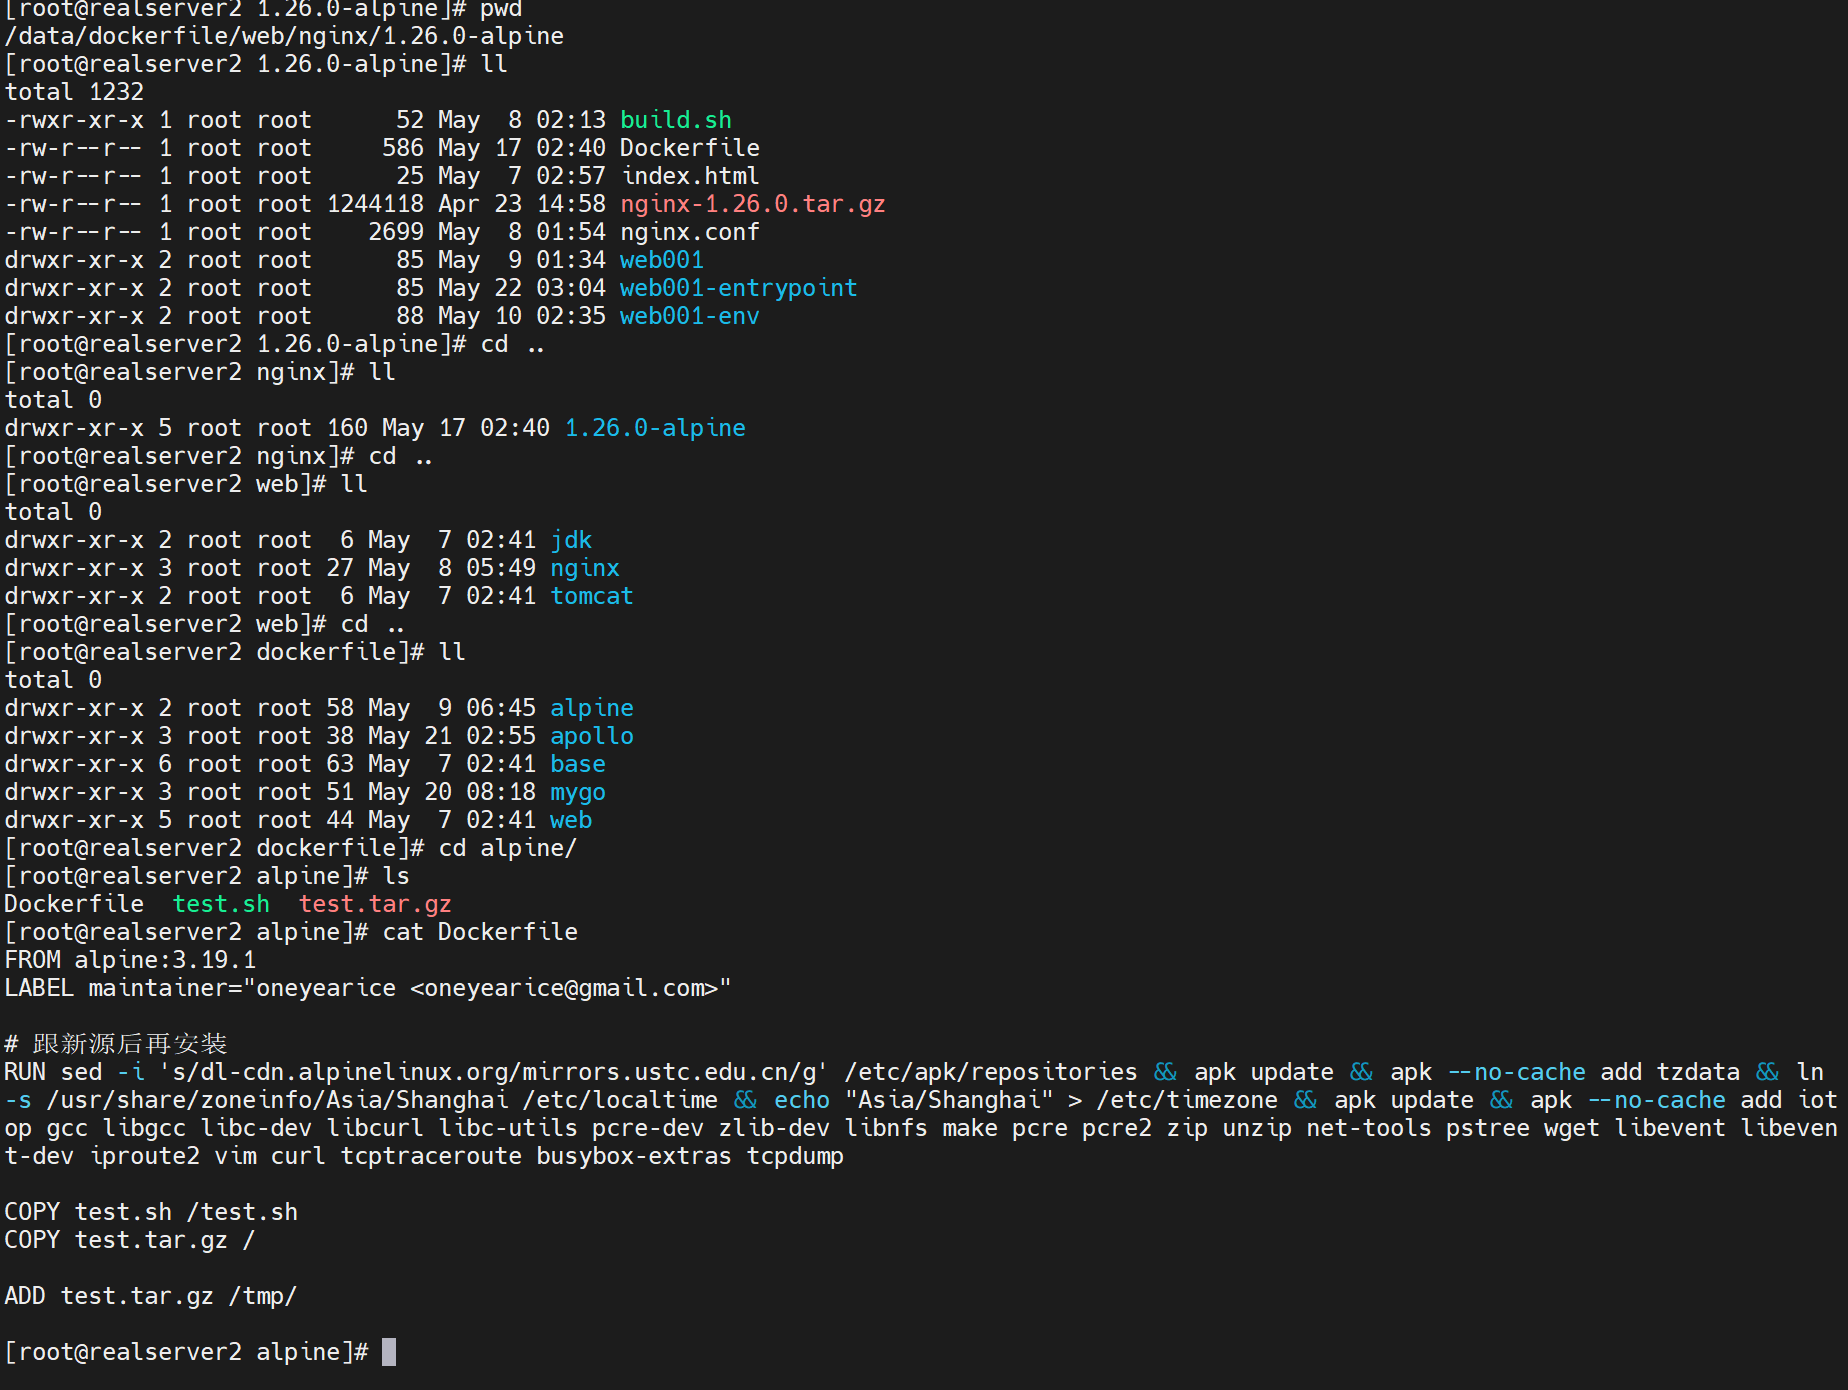Click the green build.sh filename
Image resolution: width=1848 pixels, height=1390 pixels.
(x=675, y=120)
